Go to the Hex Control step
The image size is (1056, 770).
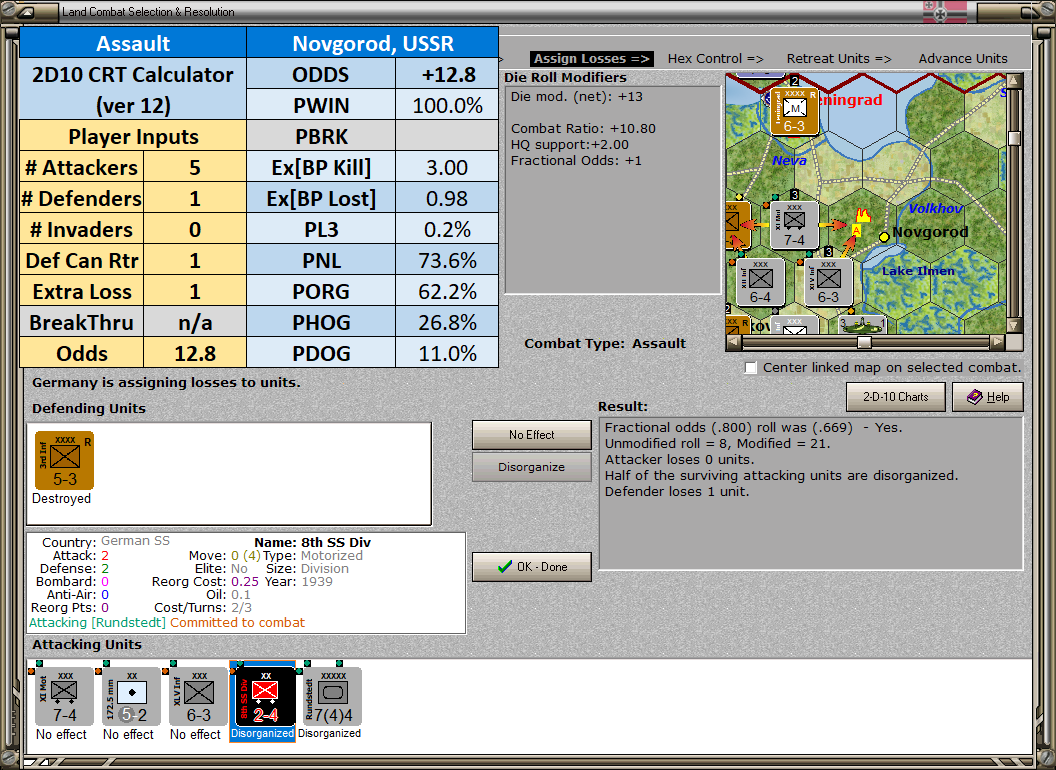click(x=715, y=59)
